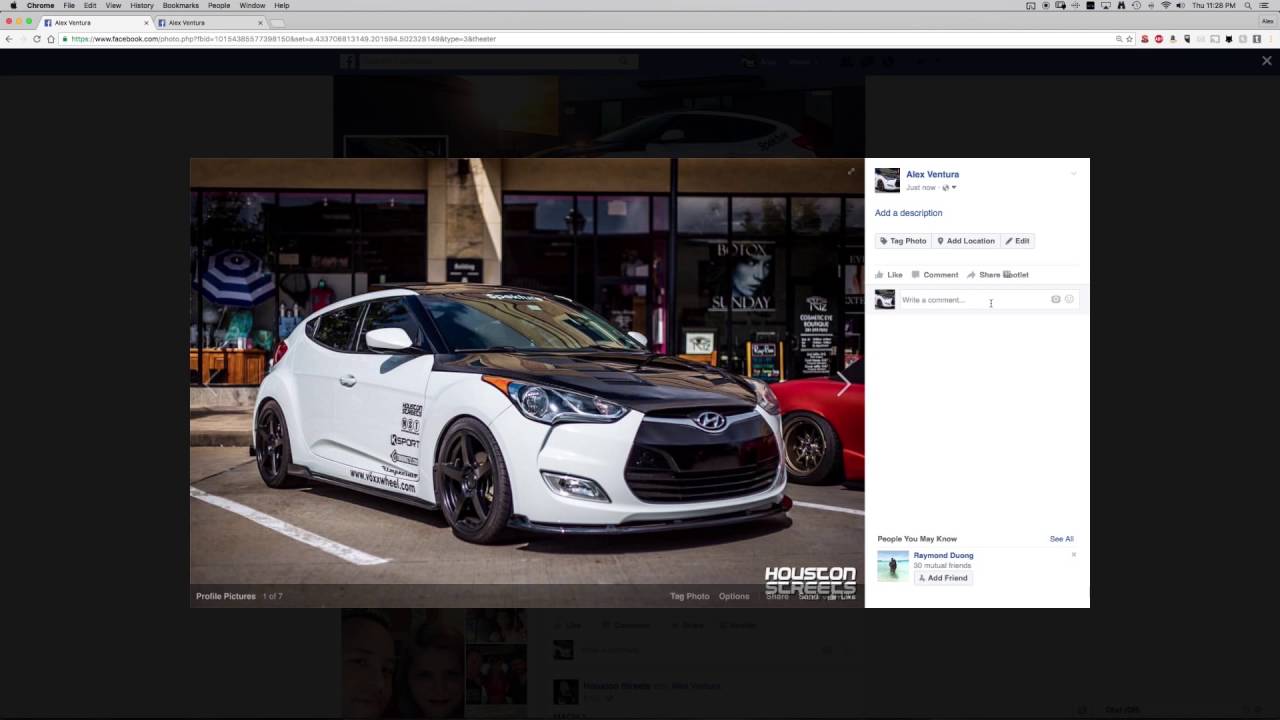Click the Cast extension icon
The image size is (1280, 720).
(x=1215, y=39)
